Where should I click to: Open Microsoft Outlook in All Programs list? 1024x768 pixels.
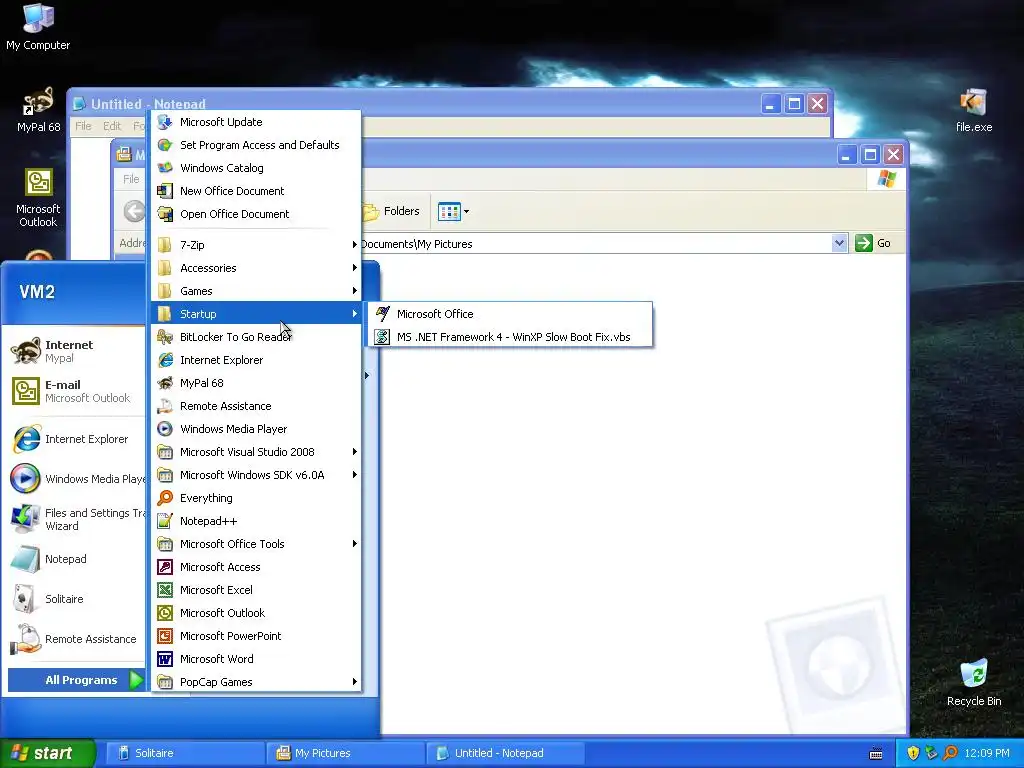point(256,613)
